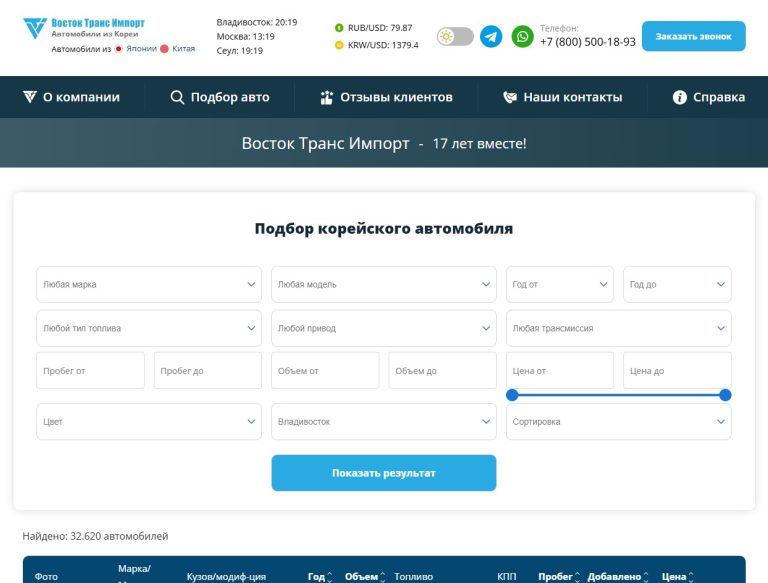Open the Наши контакты menu item
The height and width of the screenshot is (583, 768).
[563, 97]
